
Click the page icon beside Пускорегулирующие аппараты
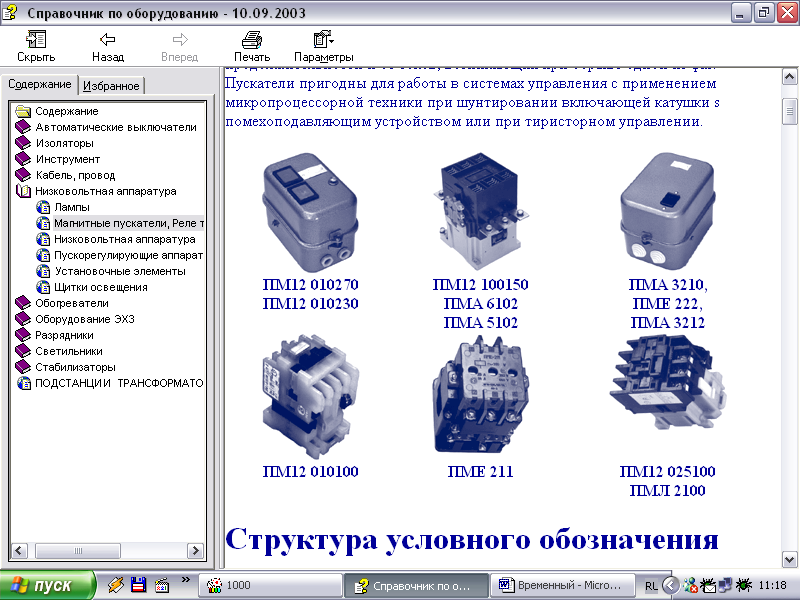click(x=43, y=255)
